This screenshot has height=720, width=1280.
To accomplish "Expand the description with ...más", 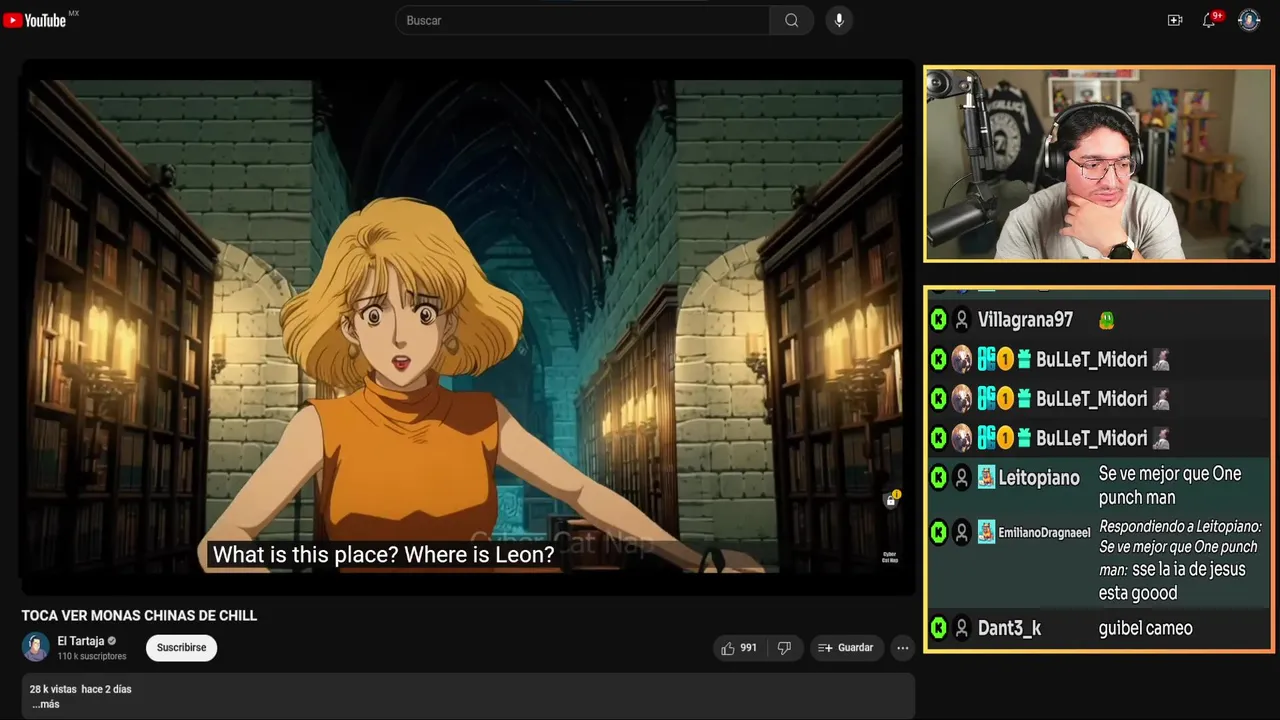I will pos(45,704).
